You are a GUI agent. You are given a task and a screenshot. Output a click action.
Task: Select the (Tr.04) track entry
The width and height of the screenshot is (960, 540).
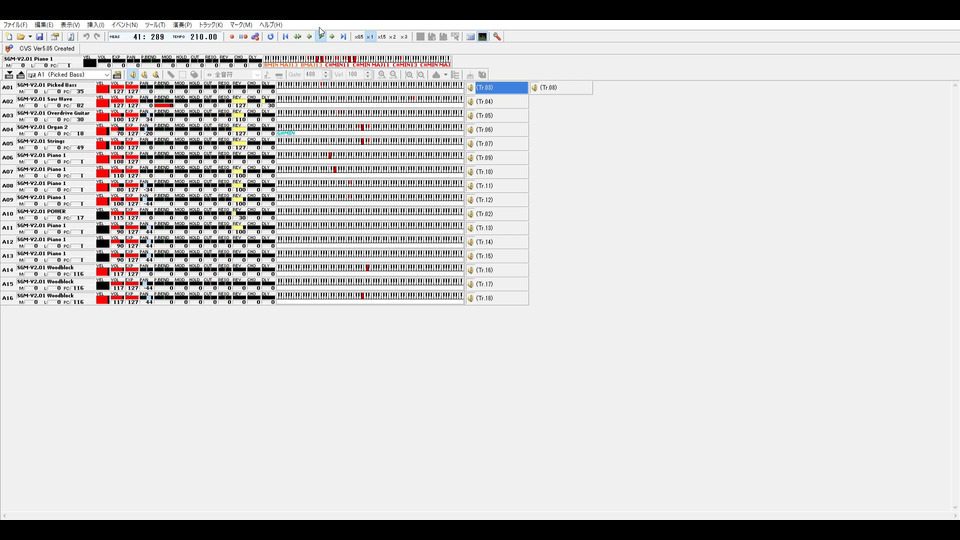pyautogui.click(x=497, y=102)
